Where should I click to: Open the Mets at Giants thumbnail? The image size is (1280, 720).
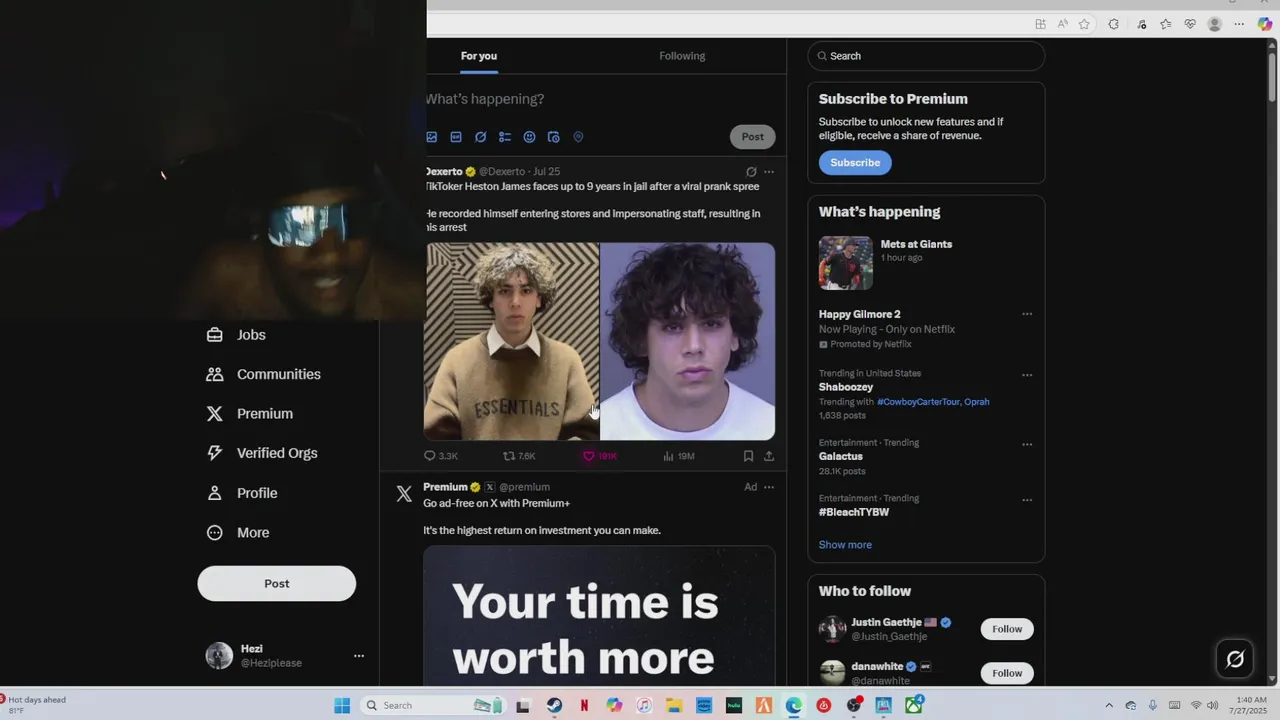[846, 263]
